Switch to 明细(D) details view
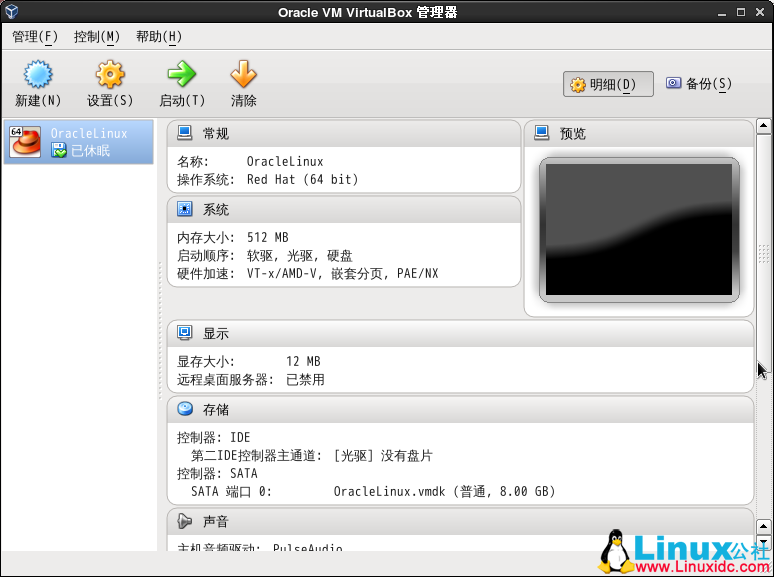This screenshot has width=774, height=577. click(607, 85)
